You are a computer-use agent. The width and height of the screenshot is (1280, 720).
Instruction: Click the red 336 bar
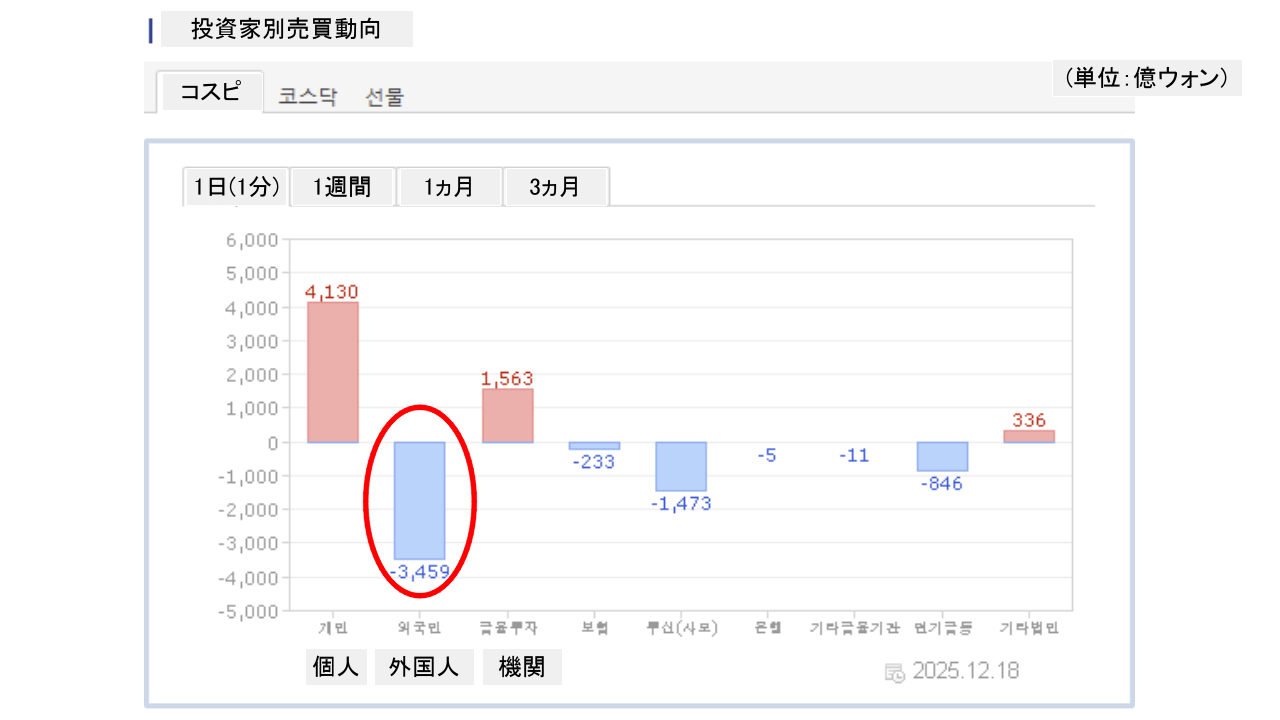coord(1029,436)
